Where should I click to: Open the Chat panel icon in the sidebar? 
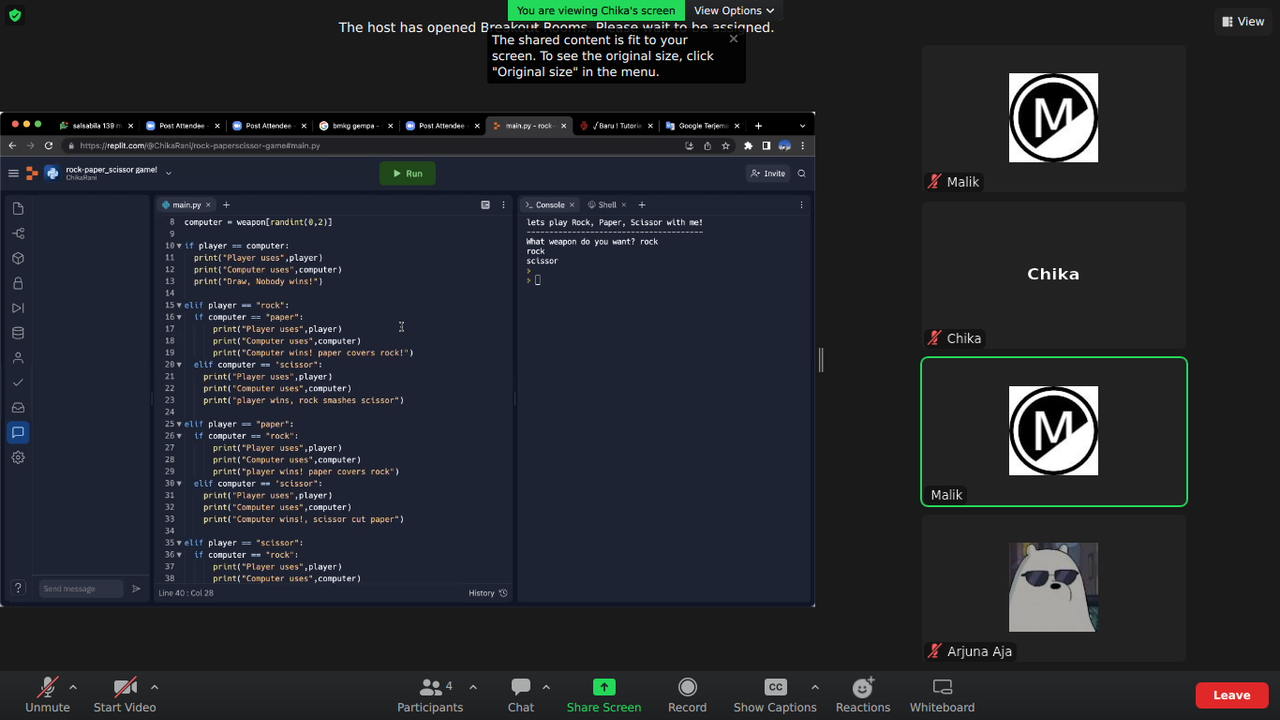[17, 432]
